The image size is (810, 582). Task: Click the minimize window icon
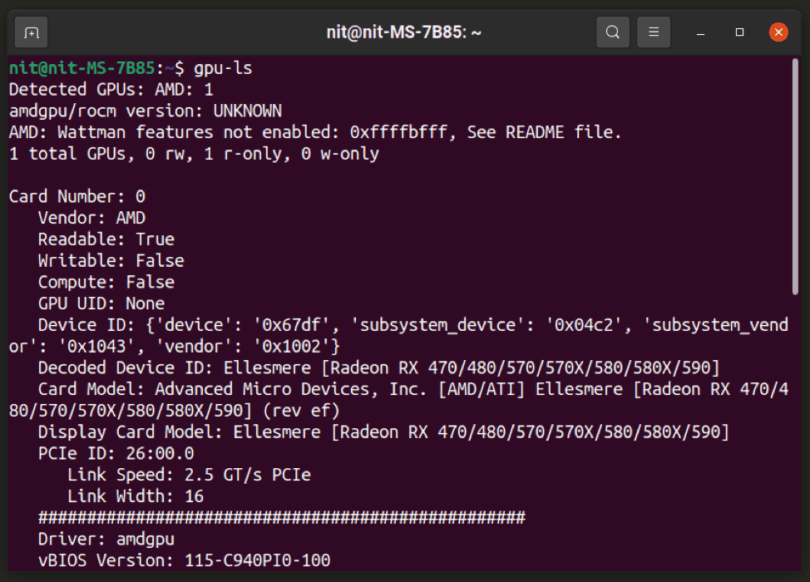pyautogui.click(x=697, y=32)
